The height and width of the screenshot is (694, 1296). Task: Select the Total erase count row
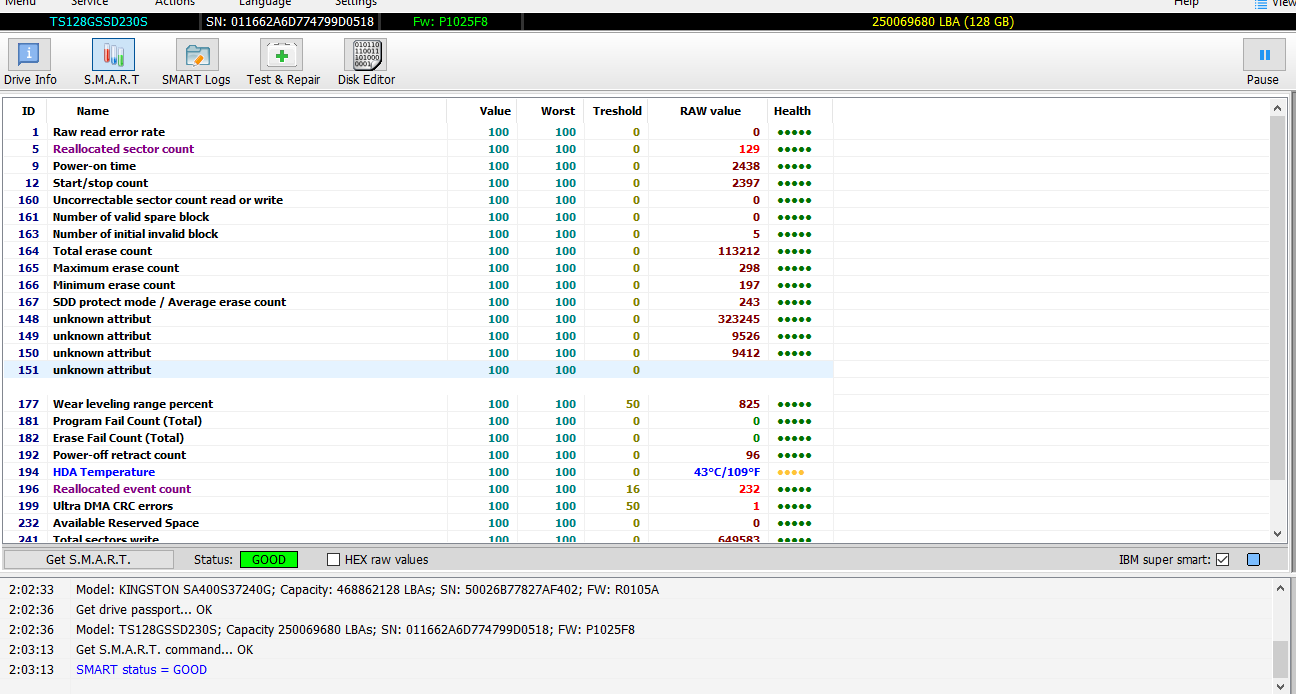[418, 251]
